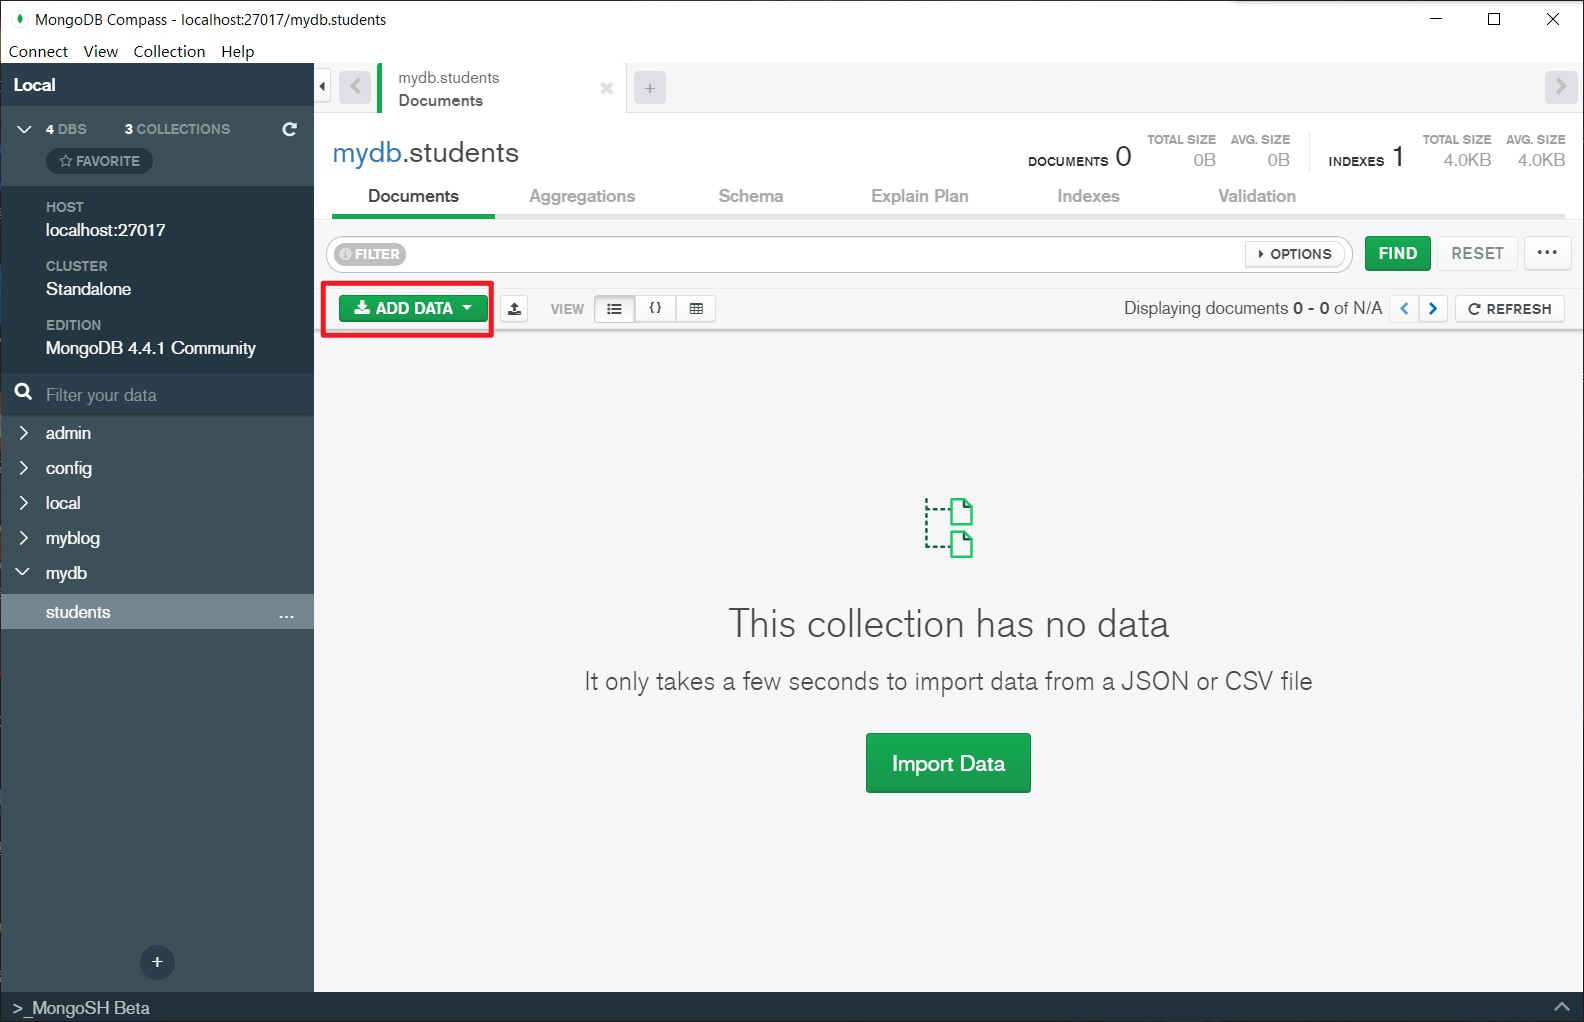This screenshot has height=1022, width=1584.
Task: Switch to List view
Action: (x=614, y=309)
